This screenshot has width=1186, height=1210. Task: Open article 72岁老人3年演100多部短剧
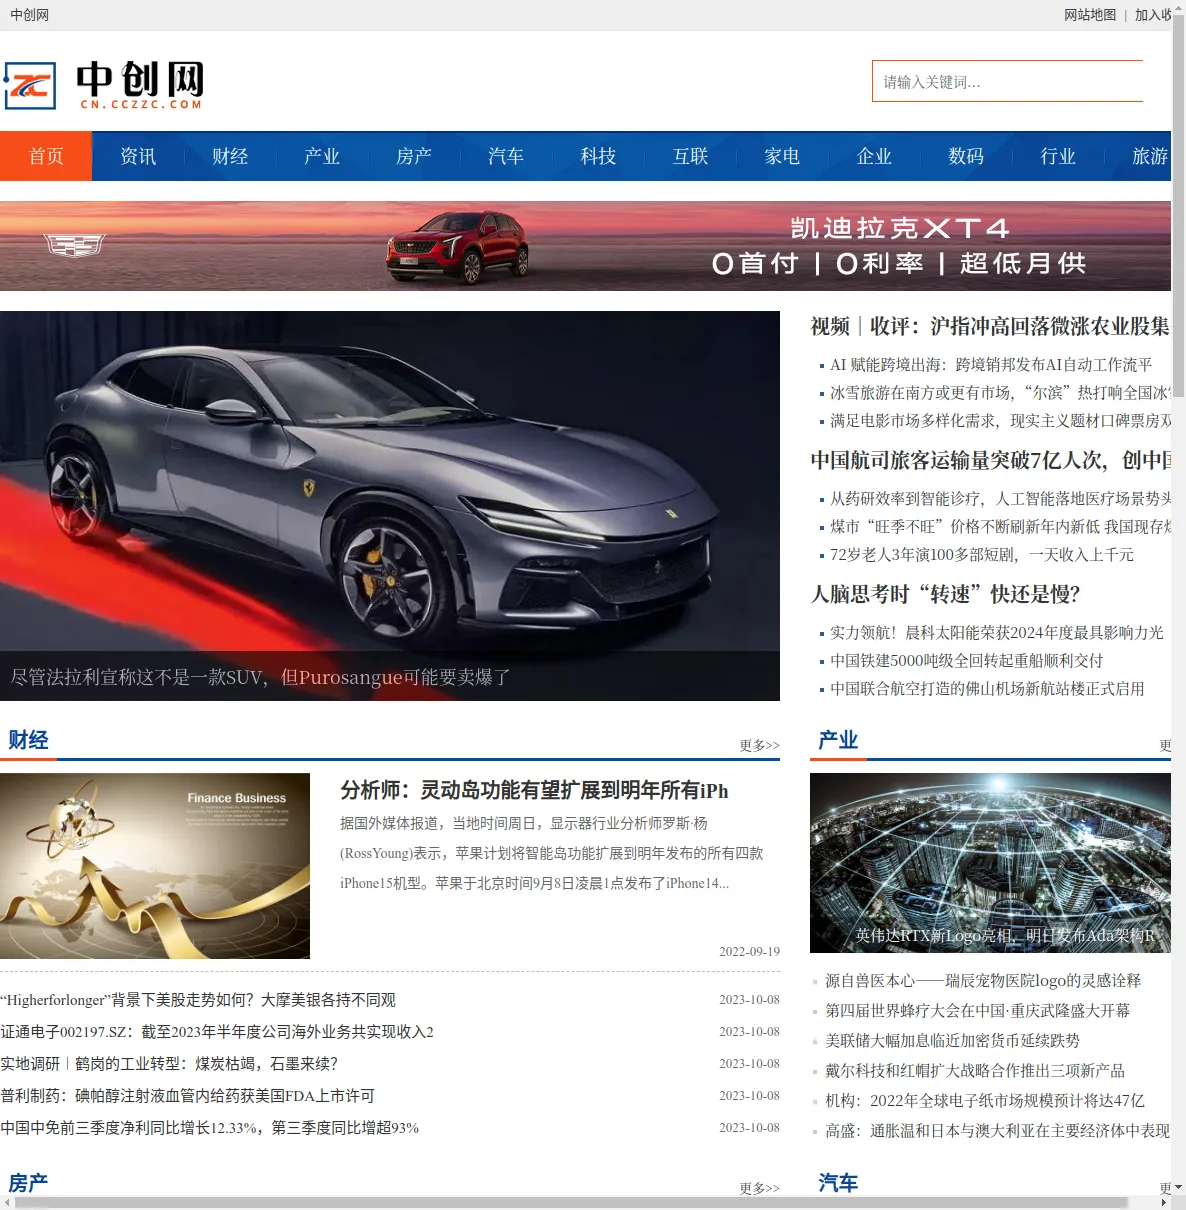point(982,555)
